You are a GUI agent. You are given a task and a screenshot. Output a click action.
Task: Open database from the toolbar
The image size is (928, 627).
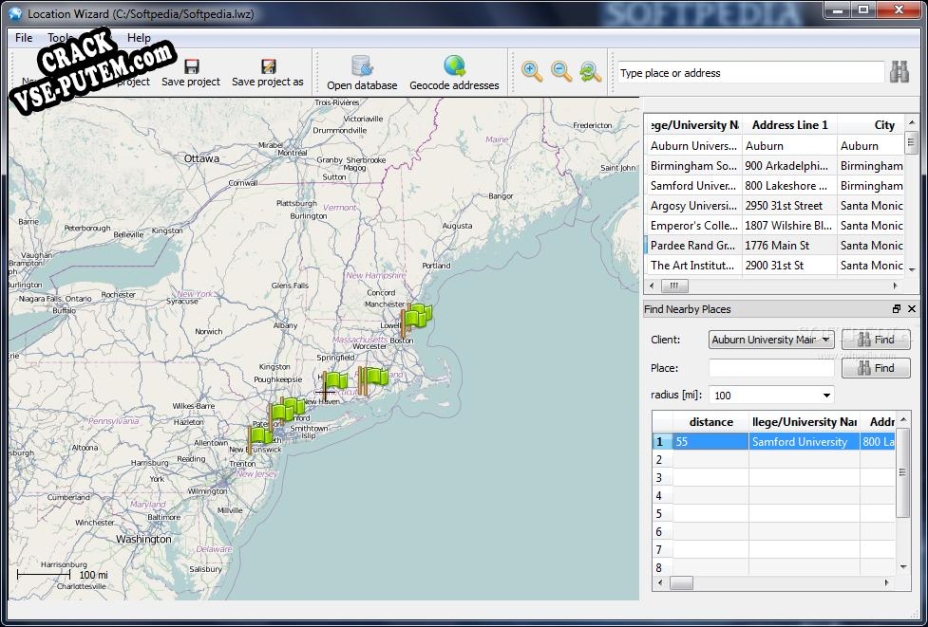(x=362, y=67)
